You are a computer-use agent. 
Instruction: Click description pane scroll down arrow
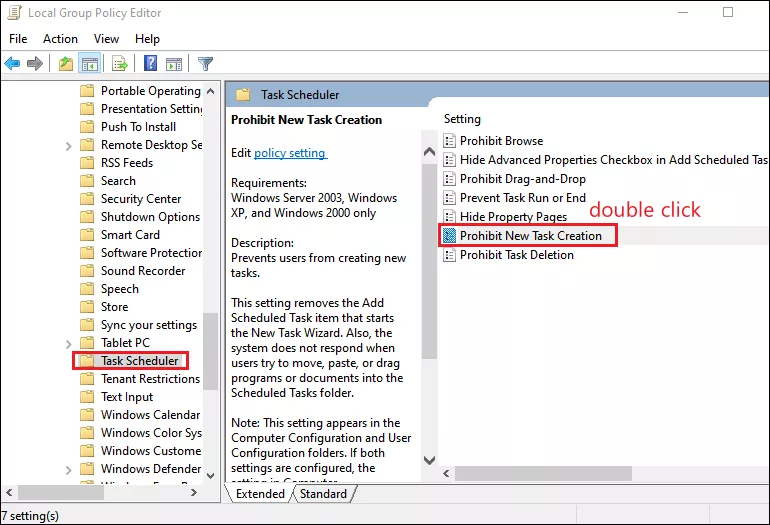point(429,460)
